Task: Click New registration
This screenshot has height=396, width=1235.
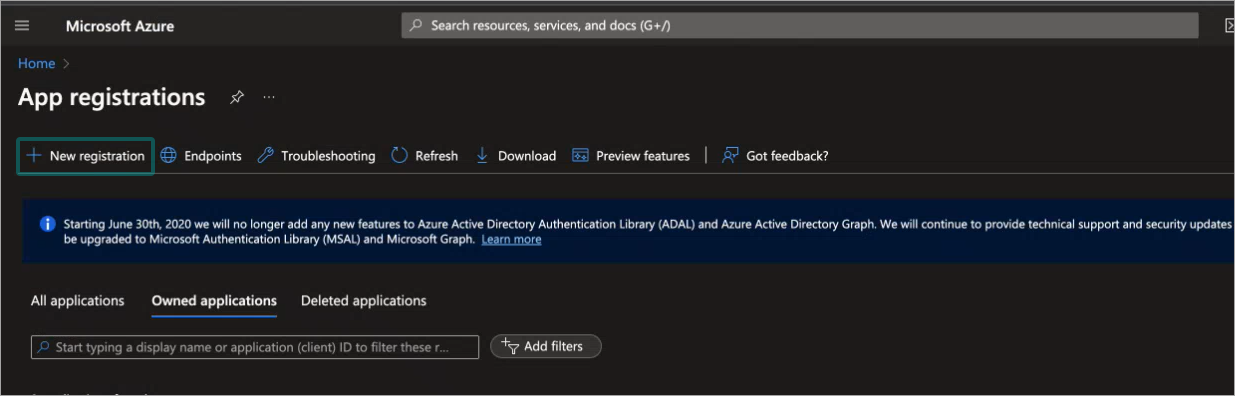Action: click(x=85, y=156)
